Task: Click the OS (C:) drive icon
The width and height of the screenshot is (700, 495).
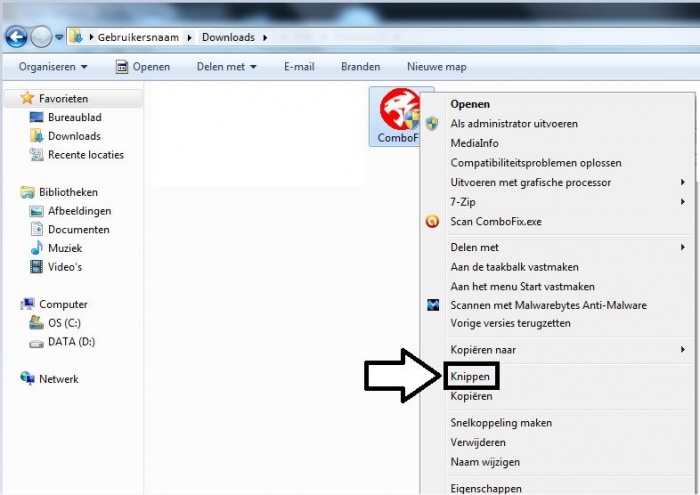Action: click(36, 322)
